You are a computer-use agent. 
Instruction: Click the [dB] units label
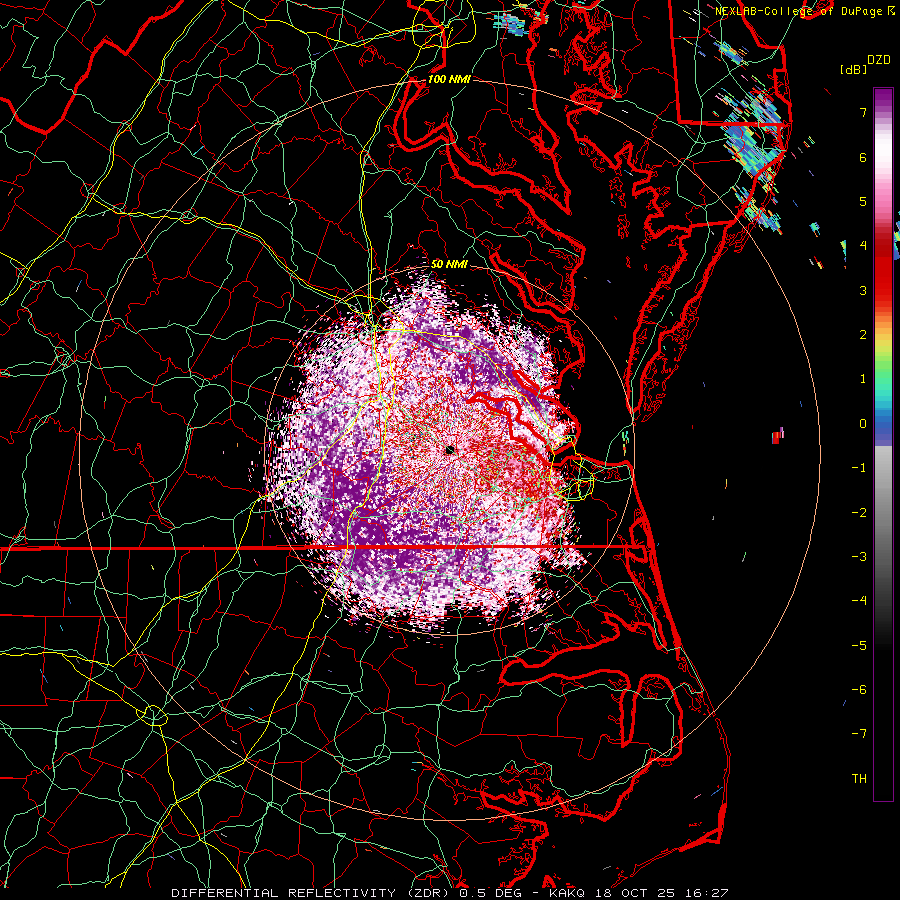[853, 69]
